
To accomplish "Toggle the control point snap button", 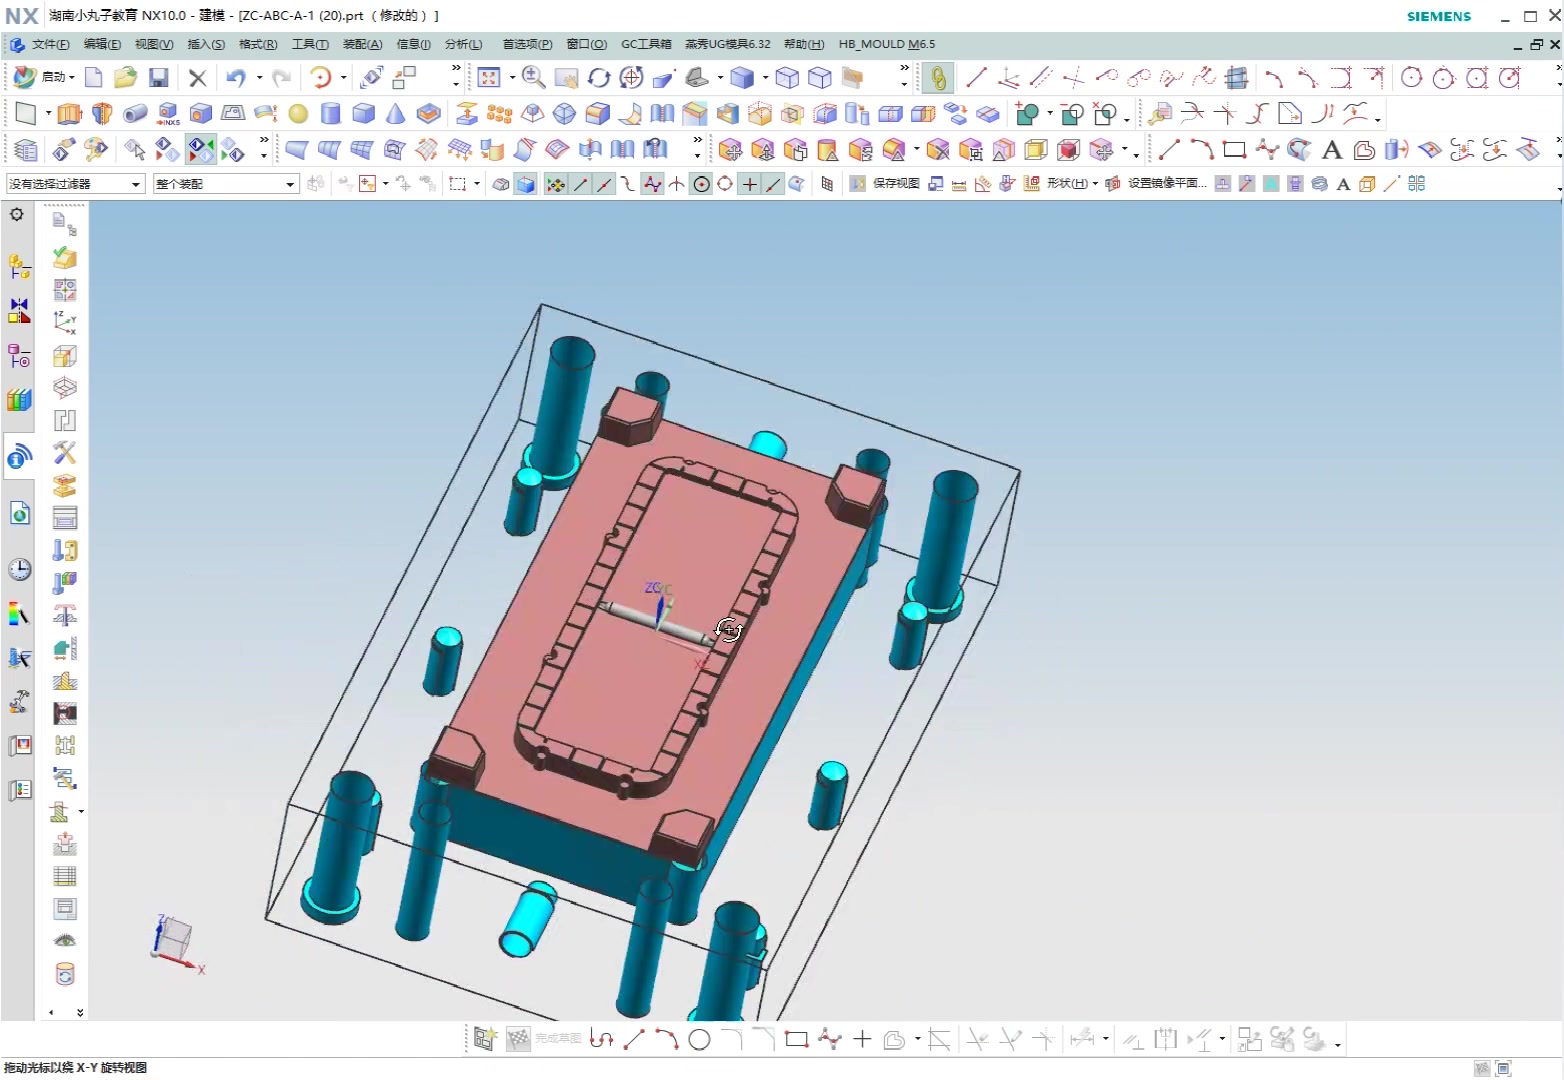I will tap(627, 184).
